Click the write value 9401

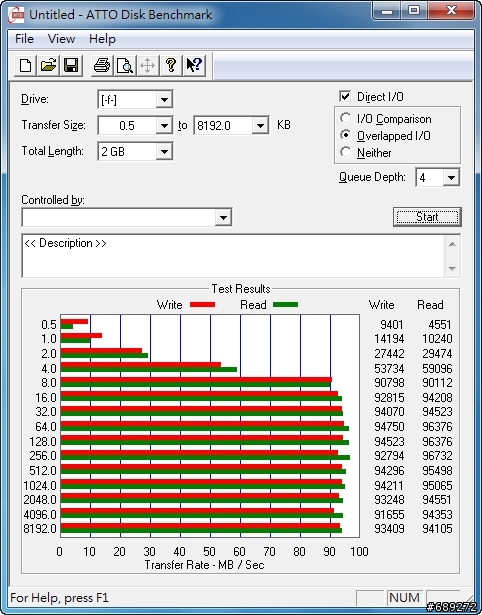(391, 325)
